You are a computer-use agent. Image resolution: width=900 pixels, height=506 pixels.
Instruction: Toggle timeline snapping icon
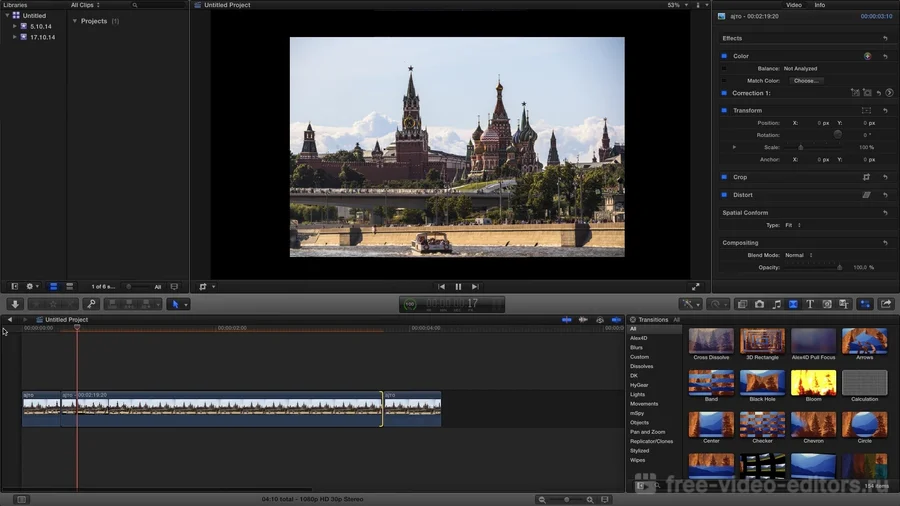616,320
